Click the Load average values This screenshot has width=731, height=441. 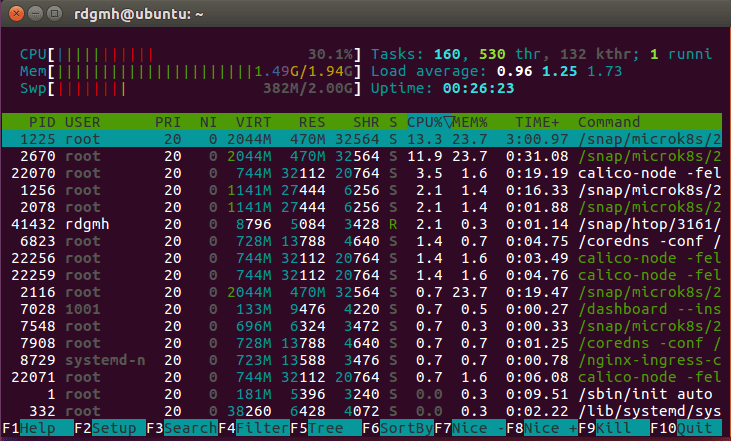pyautogui.click(x=559, y=71)
